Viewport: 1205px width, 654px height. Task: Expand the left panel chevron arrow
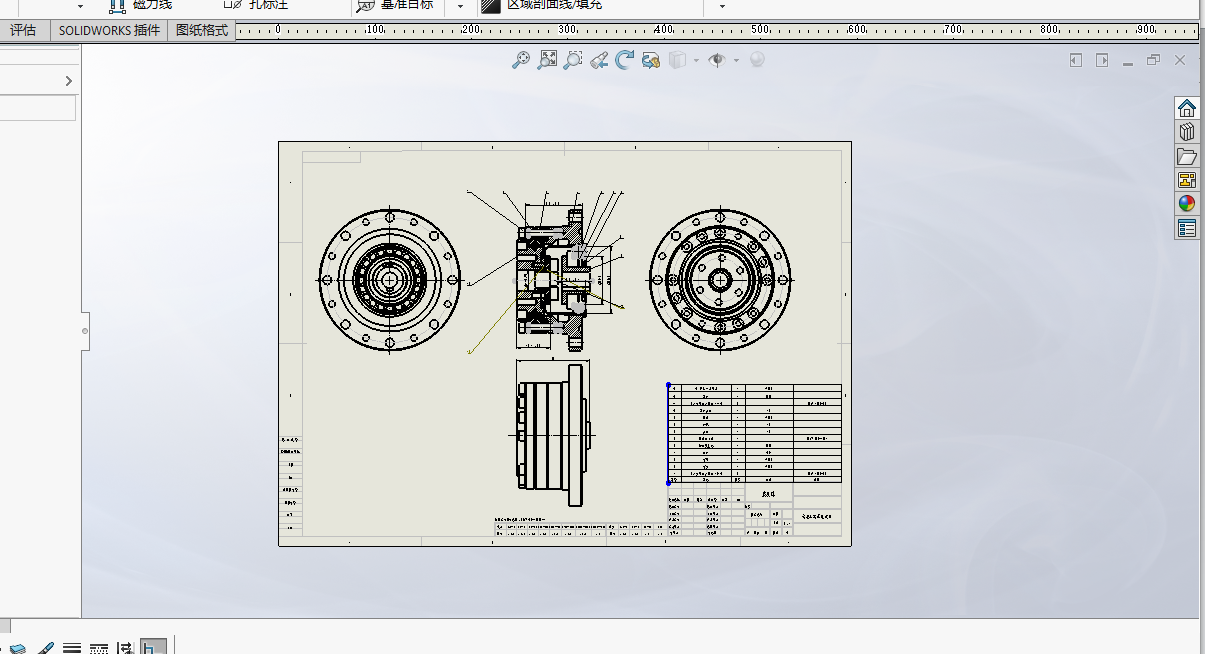click(69, 81)
